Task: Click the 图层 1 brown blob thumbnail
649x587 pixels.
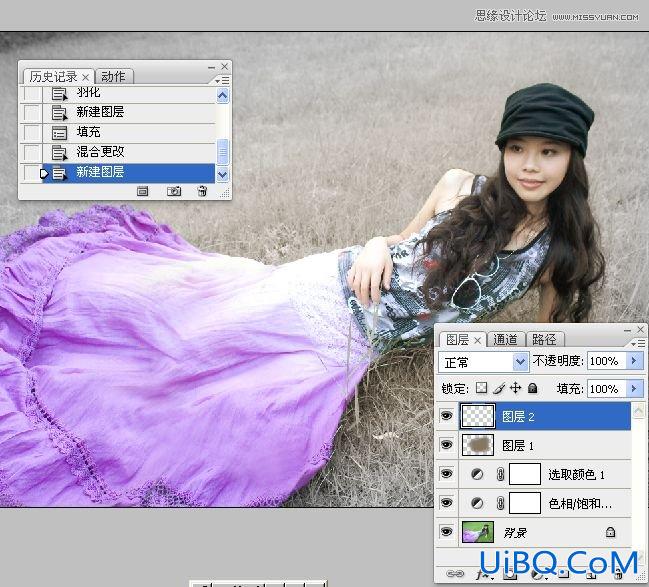Action: tap(478, 445)
